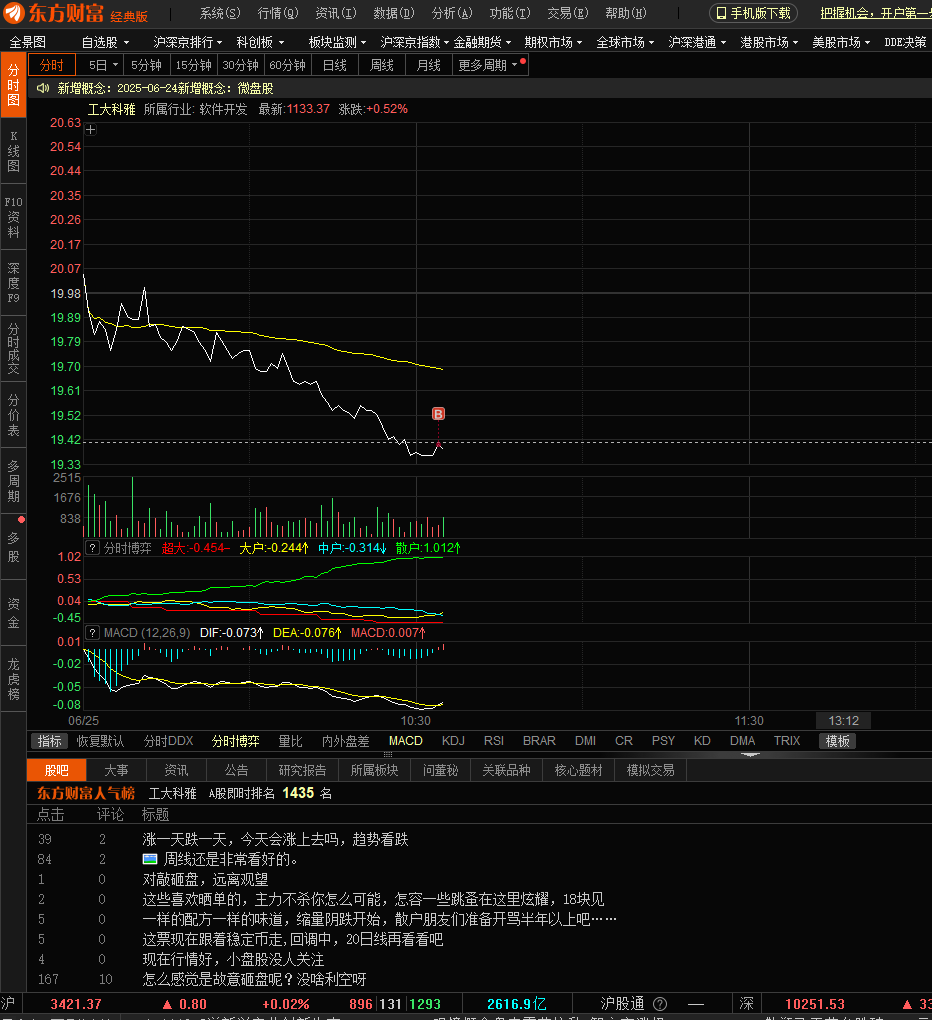Click 手机版下载 button
This screenshot has width=932, height=1020.
click(753, 13)
